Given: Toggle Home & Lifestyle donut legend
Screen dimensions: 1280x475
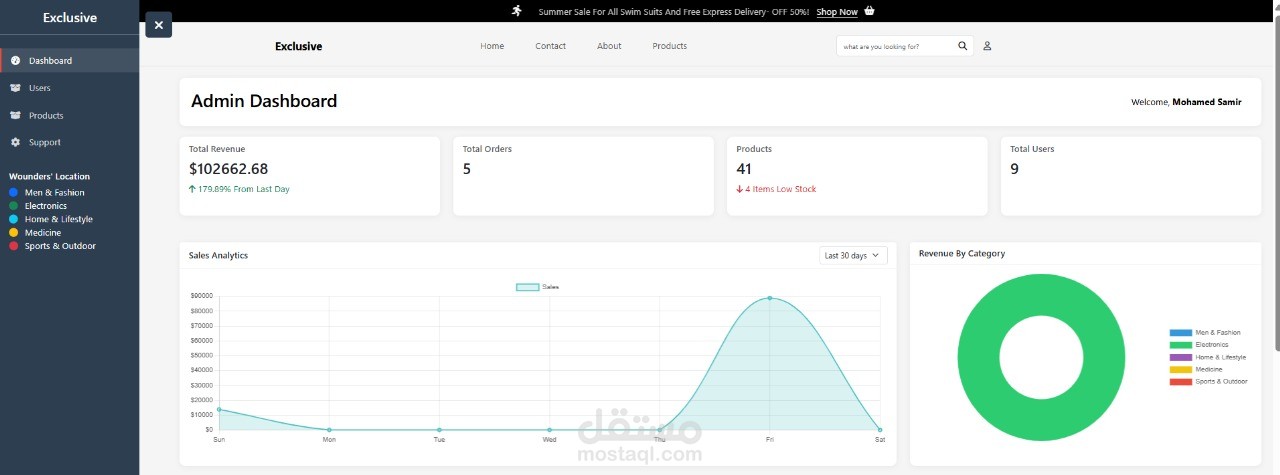Looking at the screenshot, I should [x=1208, y=357].
